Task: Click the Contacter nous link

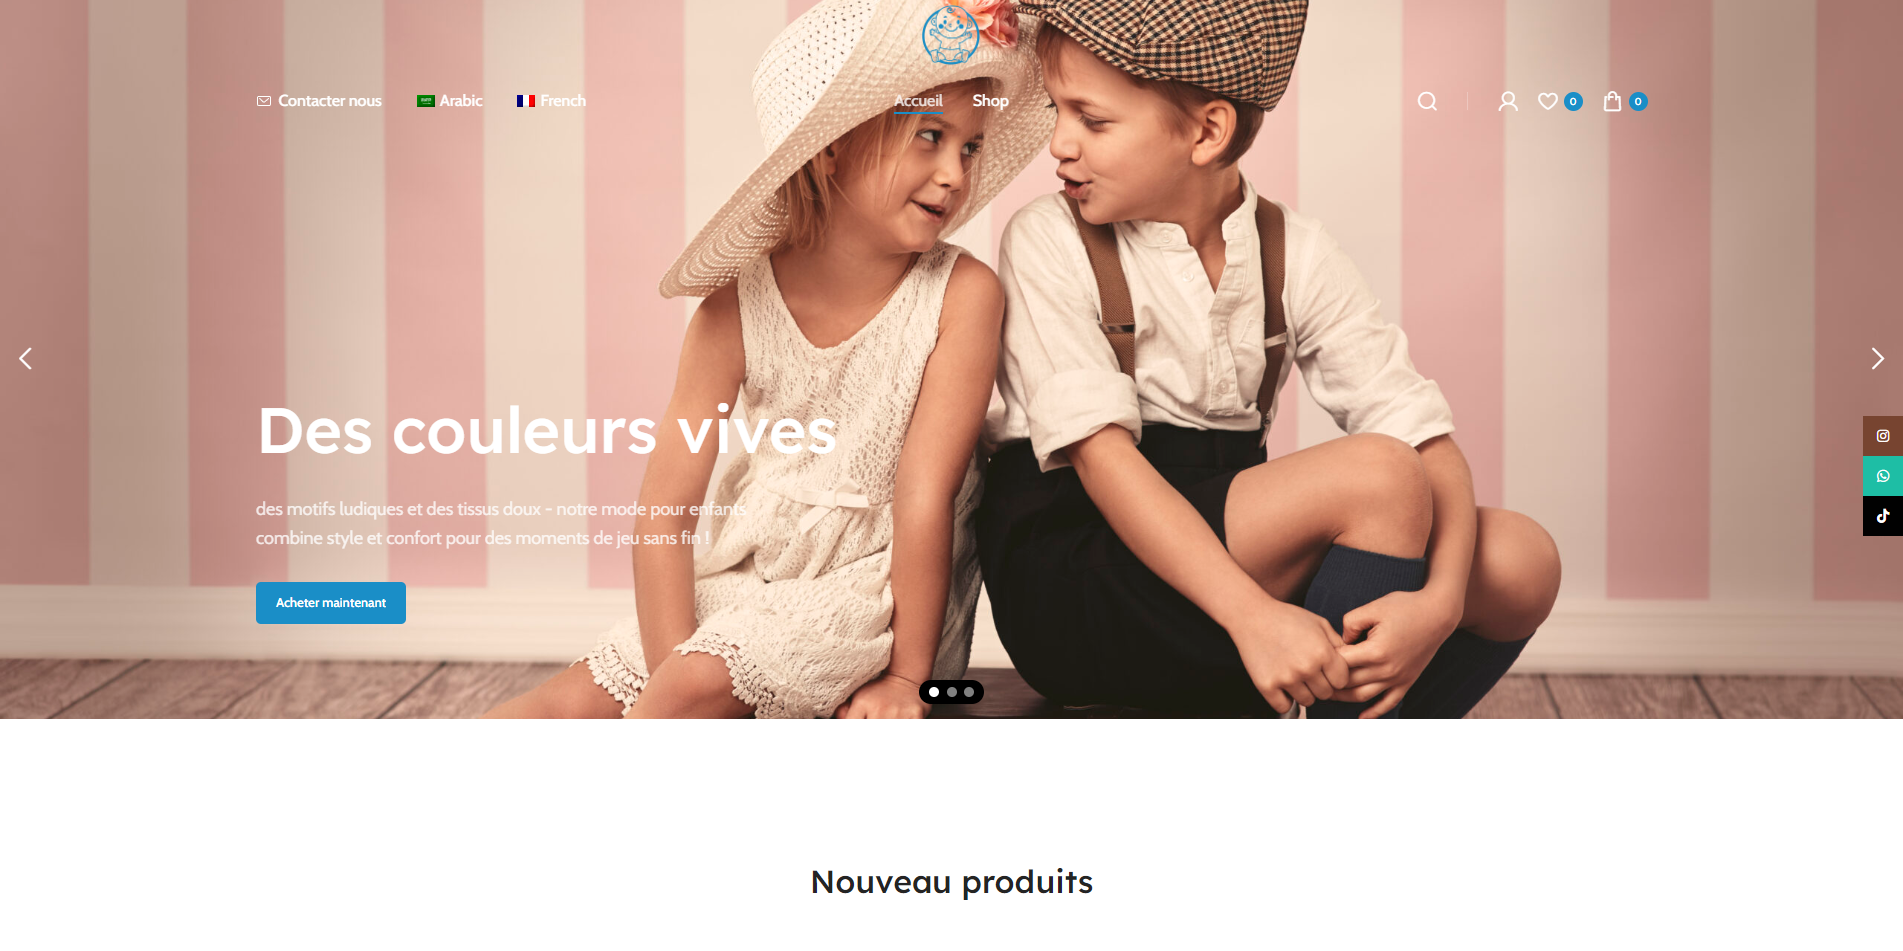Action: tap(330, 101)
